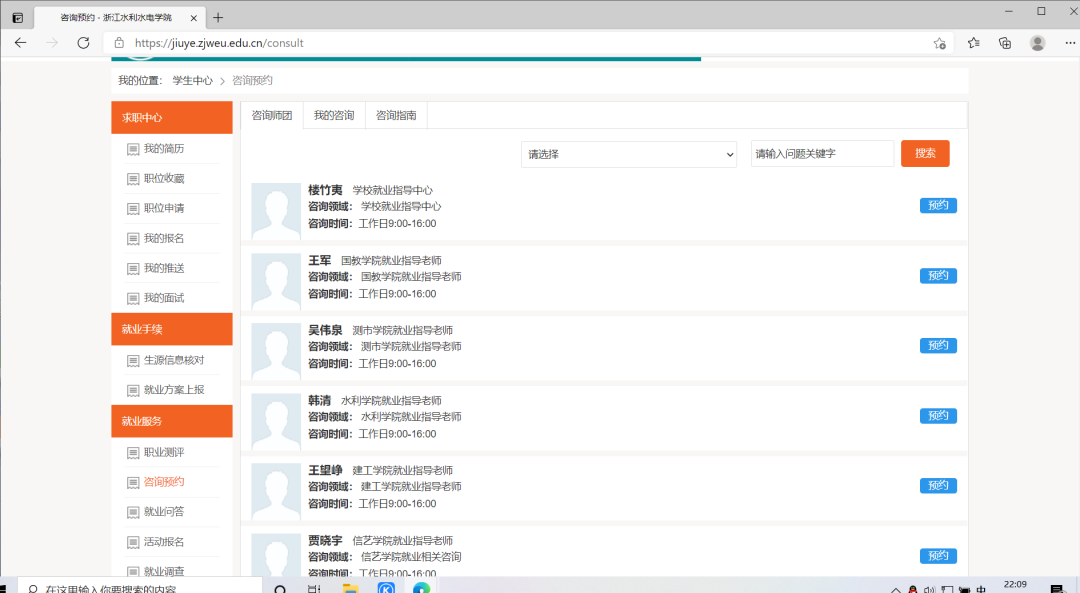Open Microsoft Edge from the taskbar
The height and width of the screenshot is (593, 1080).
pyautogui.click(x=422, y=588)
